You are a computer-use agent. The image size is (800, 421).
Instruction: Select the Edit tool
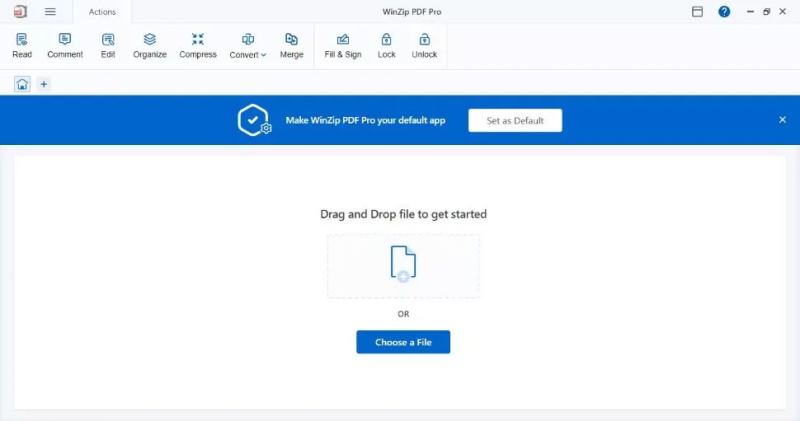coord(108,46)
